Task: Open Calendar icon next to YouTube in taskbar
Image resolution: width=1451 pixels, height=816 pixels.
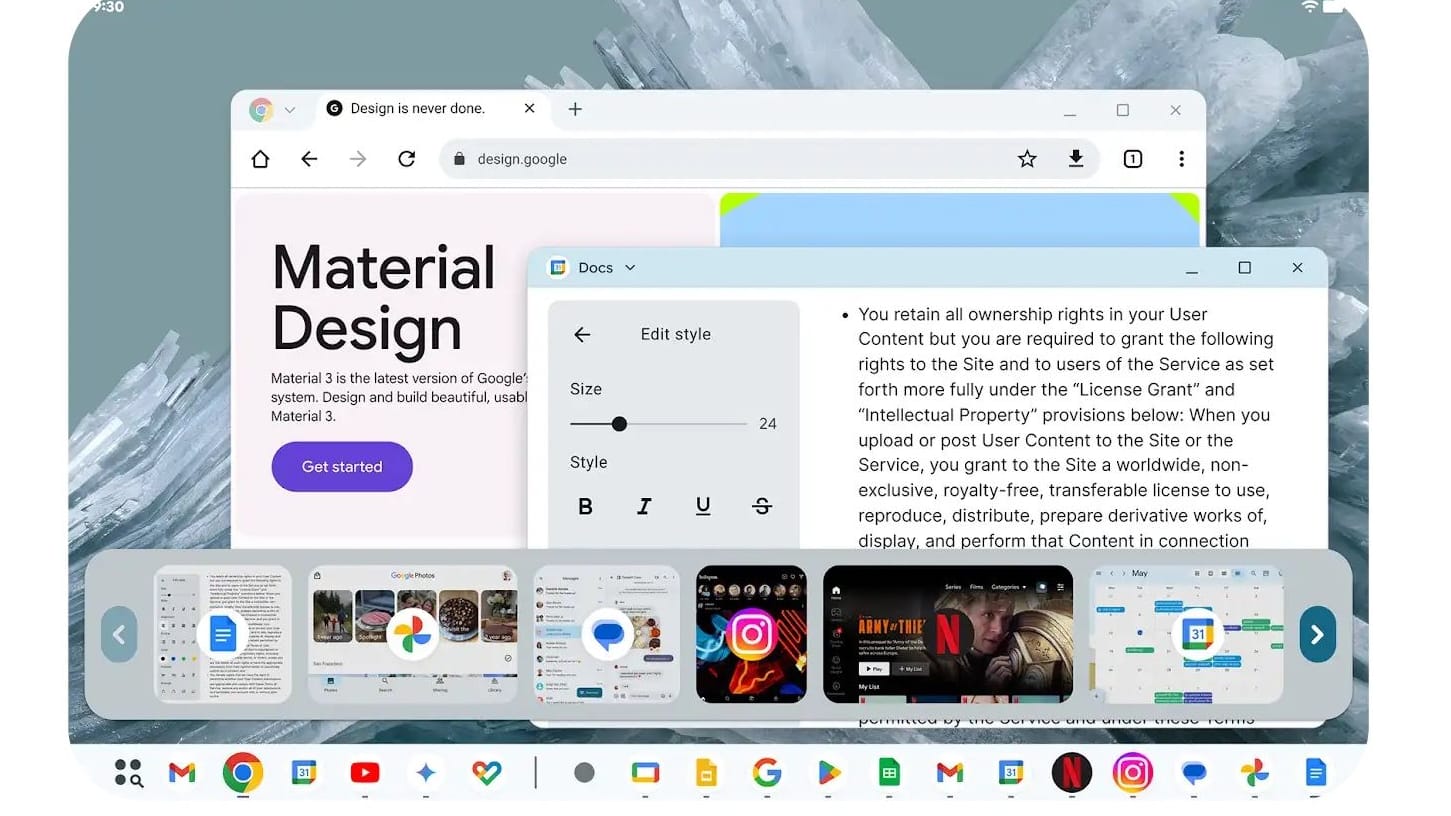Action: [304, 772]
